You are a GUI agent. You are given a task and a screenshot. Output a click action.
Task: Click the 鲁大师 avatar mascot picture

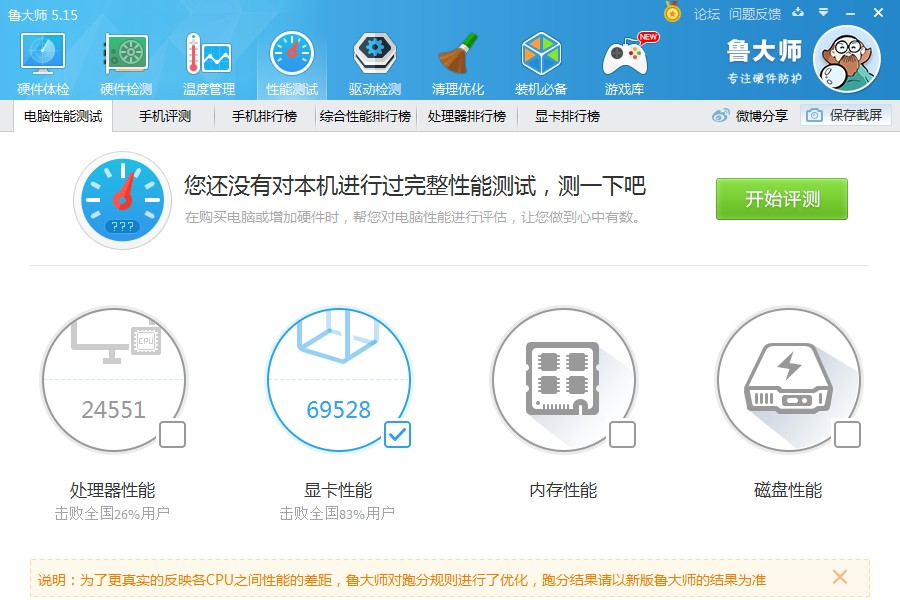click(x=847, y=59)
